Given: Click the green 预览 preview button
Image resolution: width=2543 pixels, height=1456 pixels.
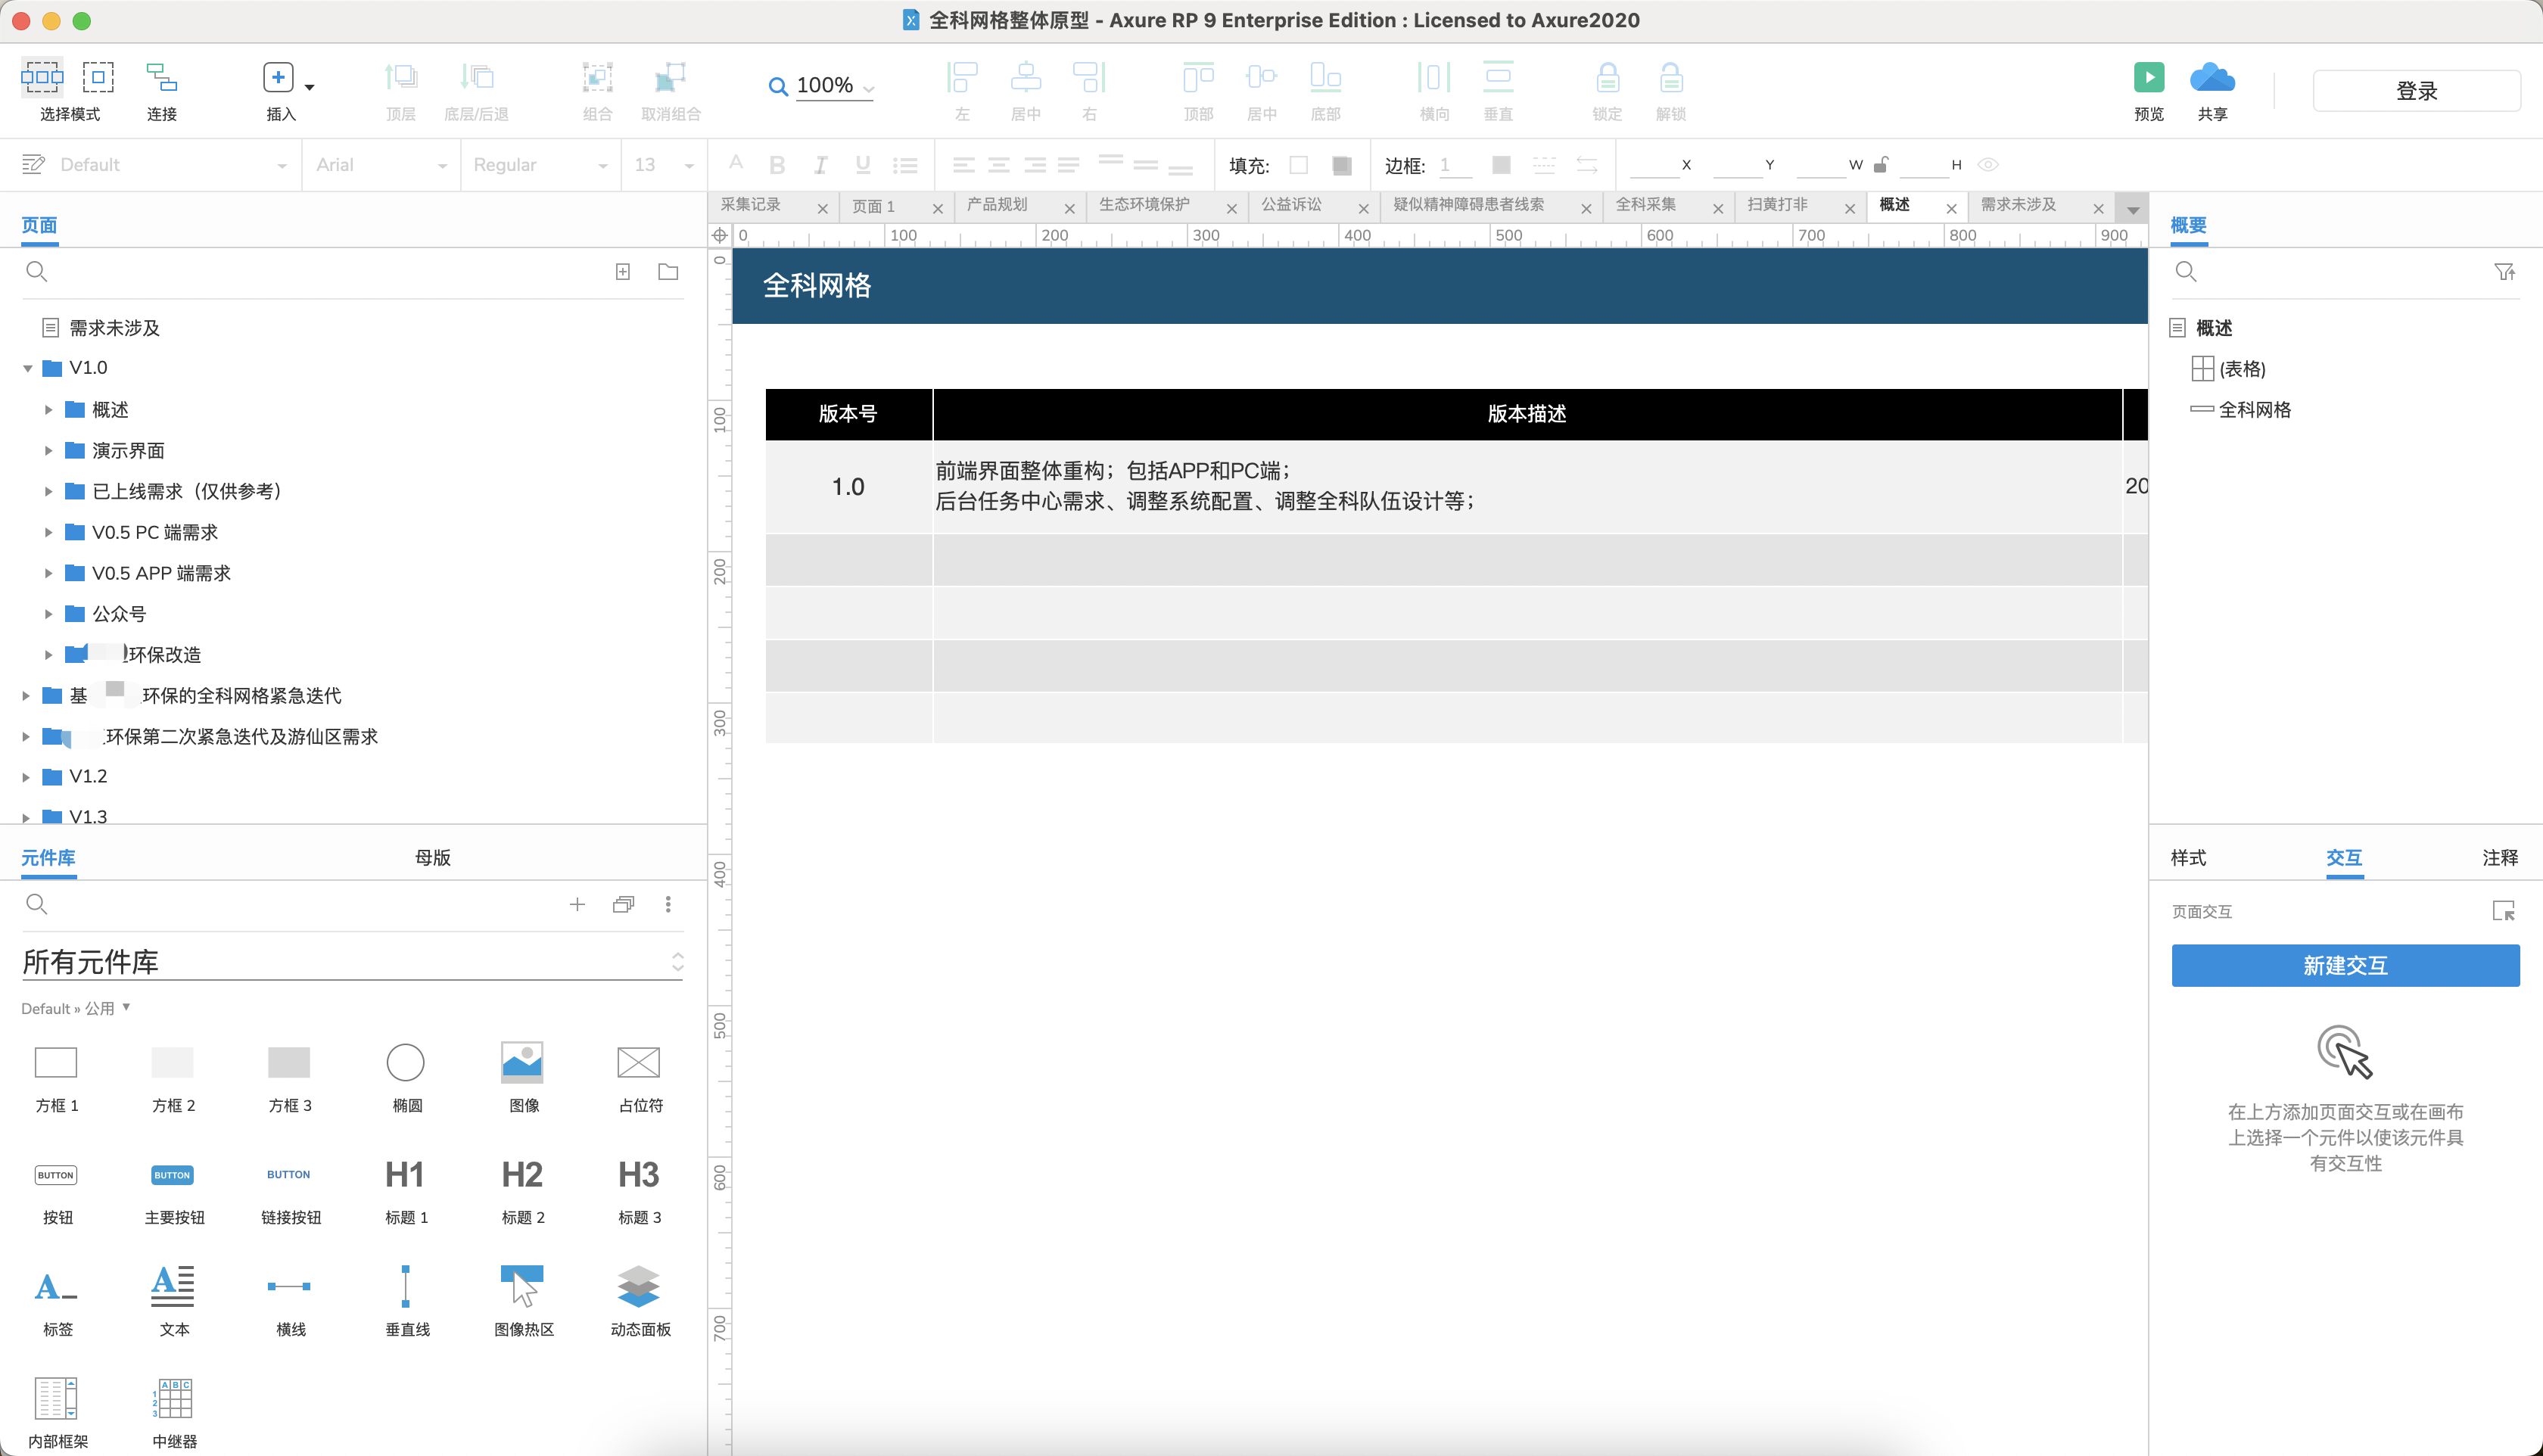Looking at the screenshot, I should (x=2149, y=77).
